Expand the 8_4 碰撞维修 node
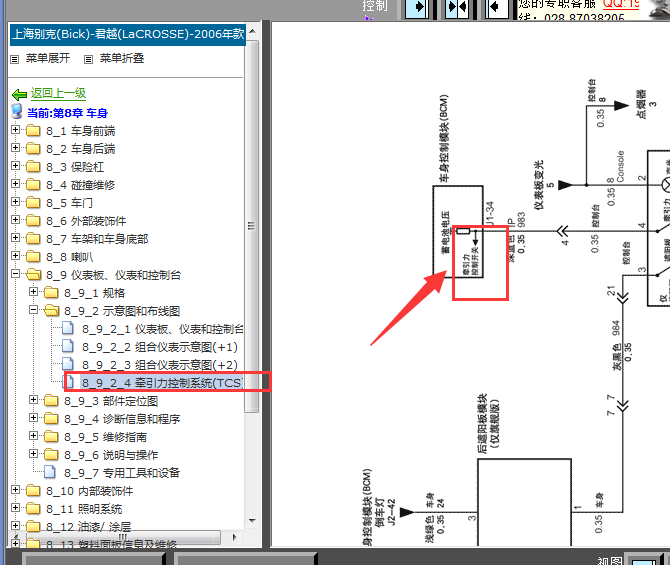 pyautogui.click(x=15, y=183)
